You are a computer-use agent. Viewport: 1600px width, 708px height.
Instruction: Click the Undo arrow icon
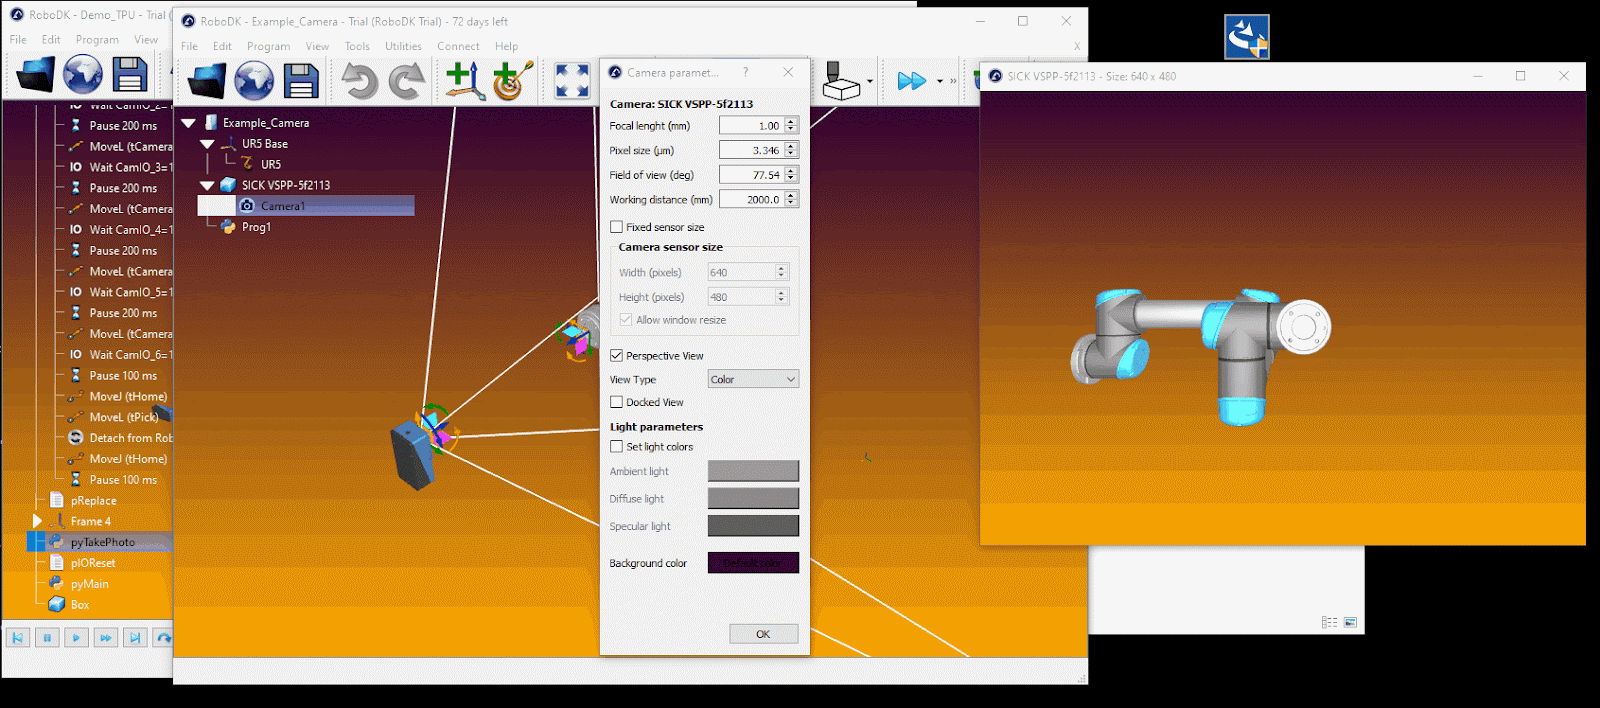pos(360,81)
